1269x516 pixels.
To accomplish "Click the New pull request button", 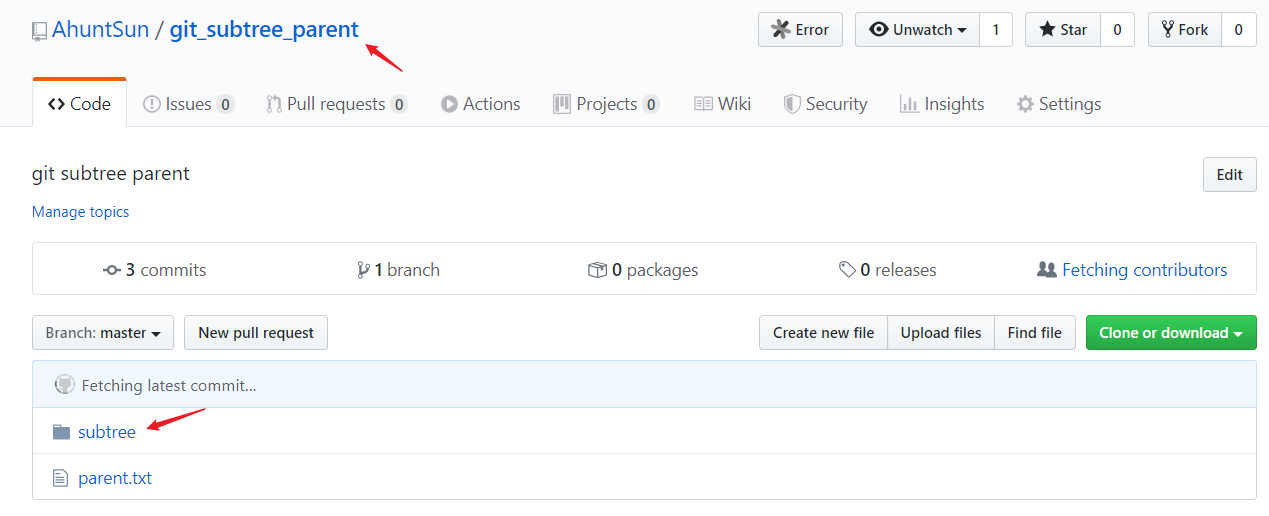I will [x=256, y=333].
